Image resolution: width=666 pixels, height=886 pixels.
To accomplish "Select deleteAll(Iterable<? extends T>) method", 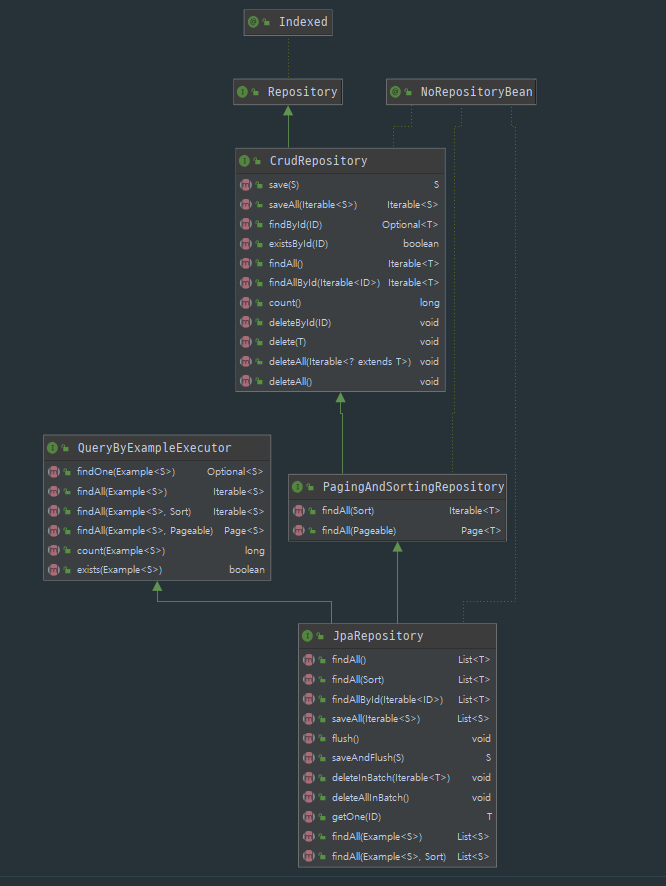I will coord(340,362).
